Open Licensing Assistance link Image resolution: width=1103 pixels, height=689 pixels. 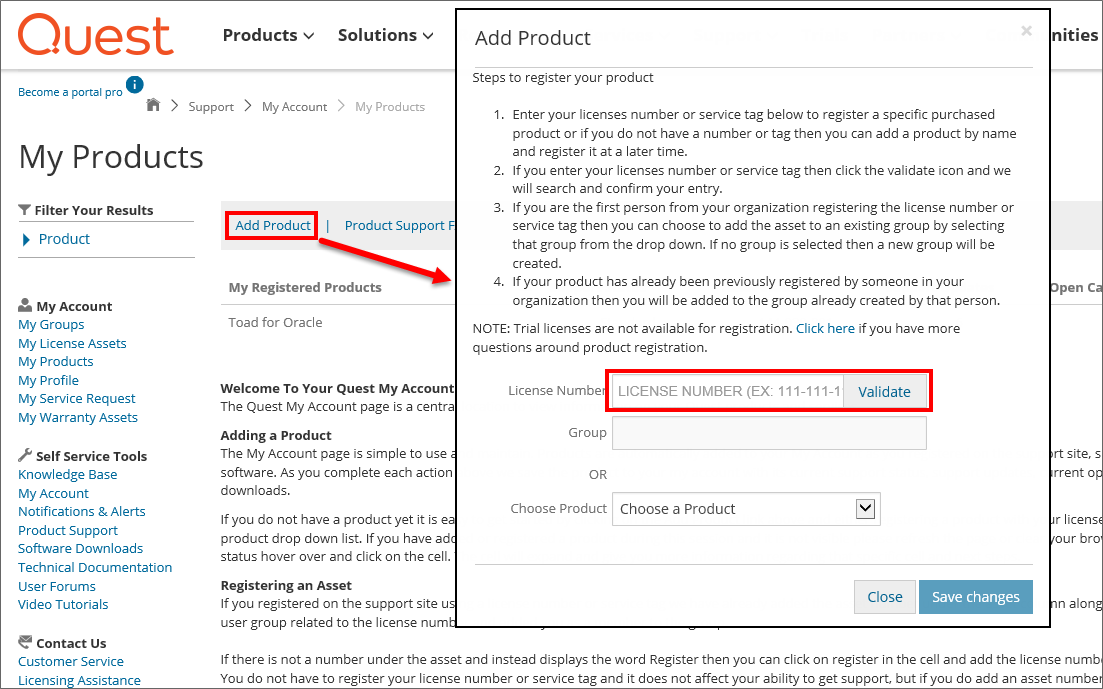point(79,681)
